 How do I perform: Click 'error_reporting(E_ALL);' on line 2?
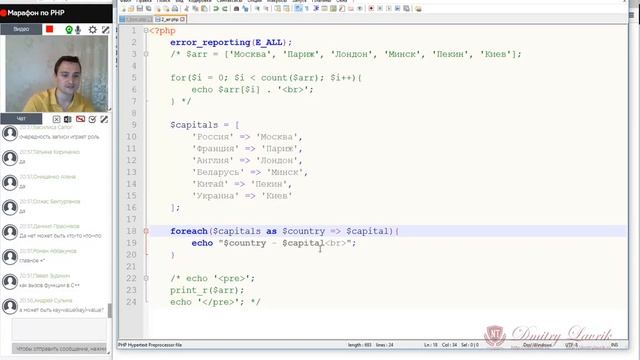tap(231, 42)
